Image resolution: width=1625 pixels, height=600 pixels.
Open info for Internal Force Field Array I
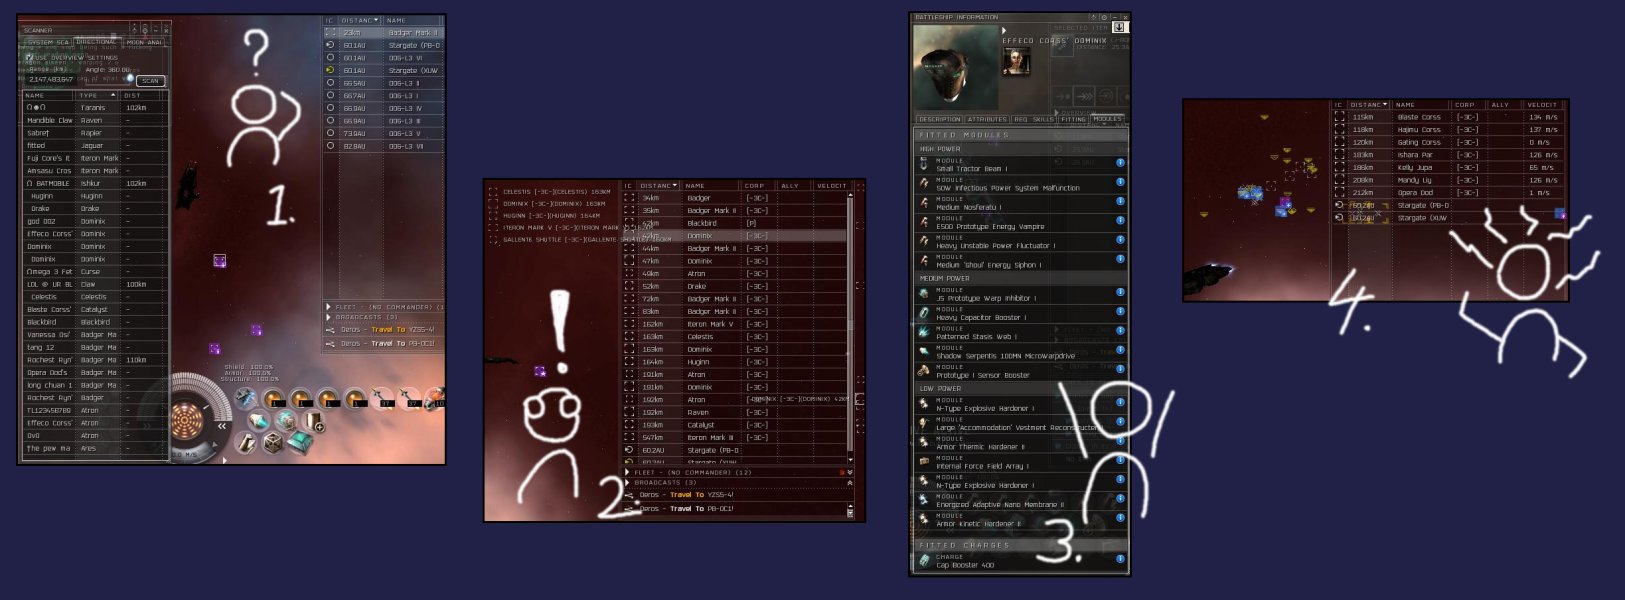pos(1120,460)
